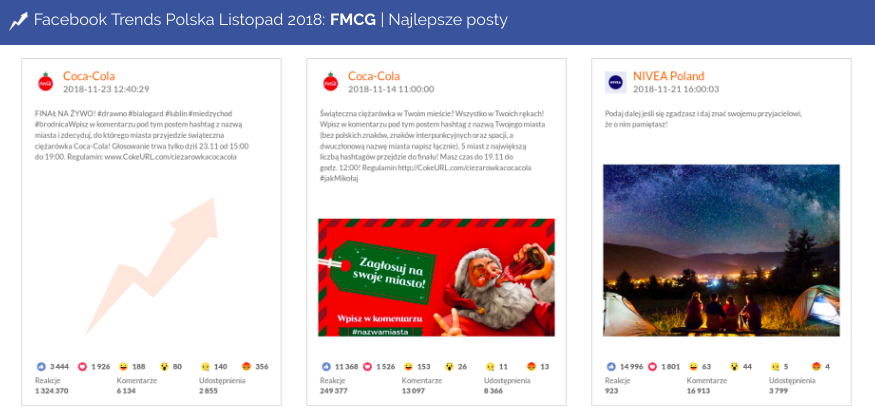875x418 pixels.
Task: Click the NIVEA Poland avatar logo
Action: coord(616,83)
